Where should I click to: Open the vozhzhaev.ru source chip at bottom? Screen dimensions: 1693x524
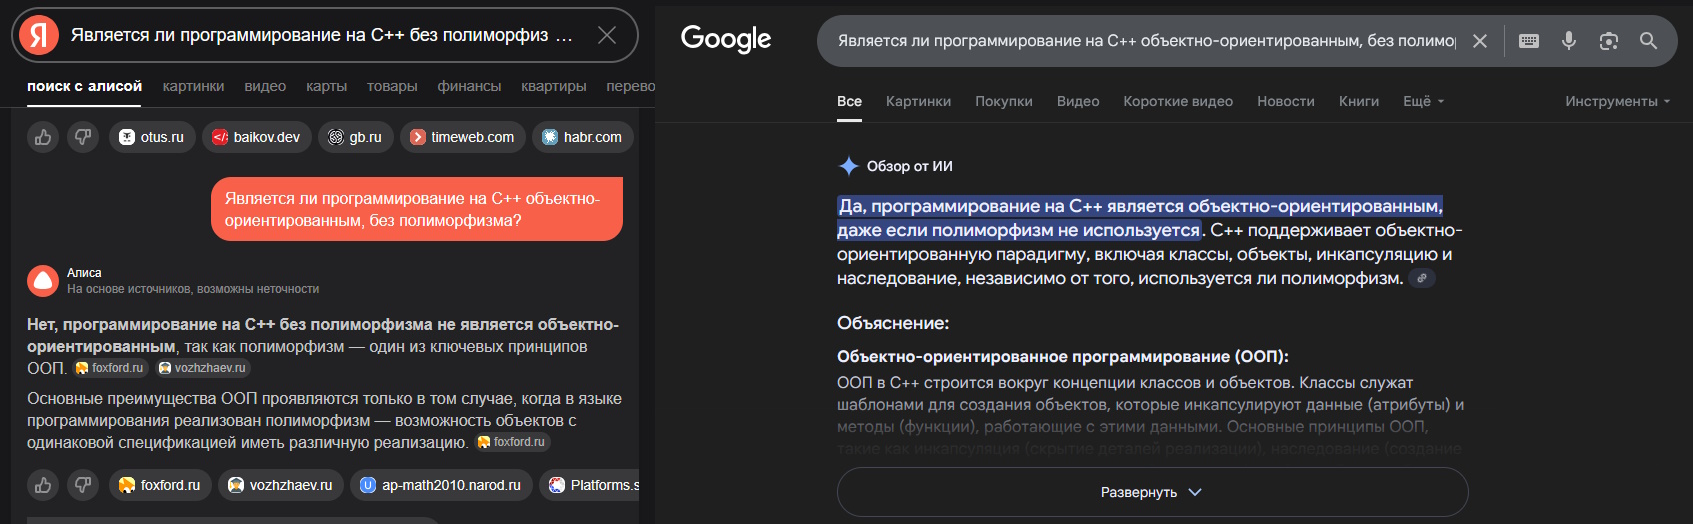tap(281, 485)
